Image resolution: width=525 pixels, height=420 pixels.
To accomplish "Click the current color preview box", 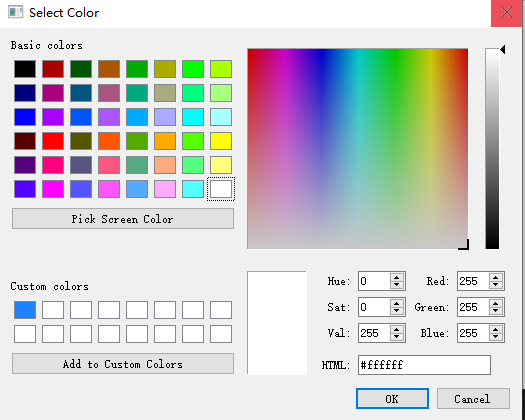I will click(277, 323).
